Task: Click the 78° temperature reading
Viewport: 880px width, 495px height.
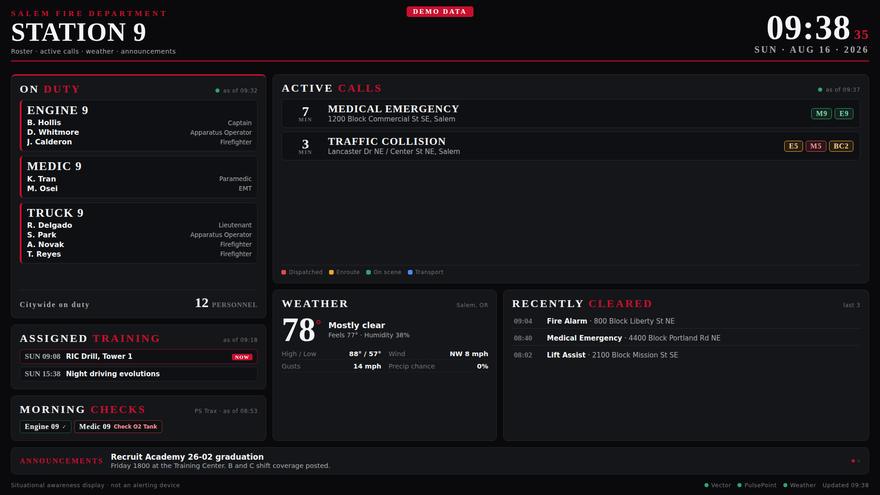Action: (x=301, y=330)
